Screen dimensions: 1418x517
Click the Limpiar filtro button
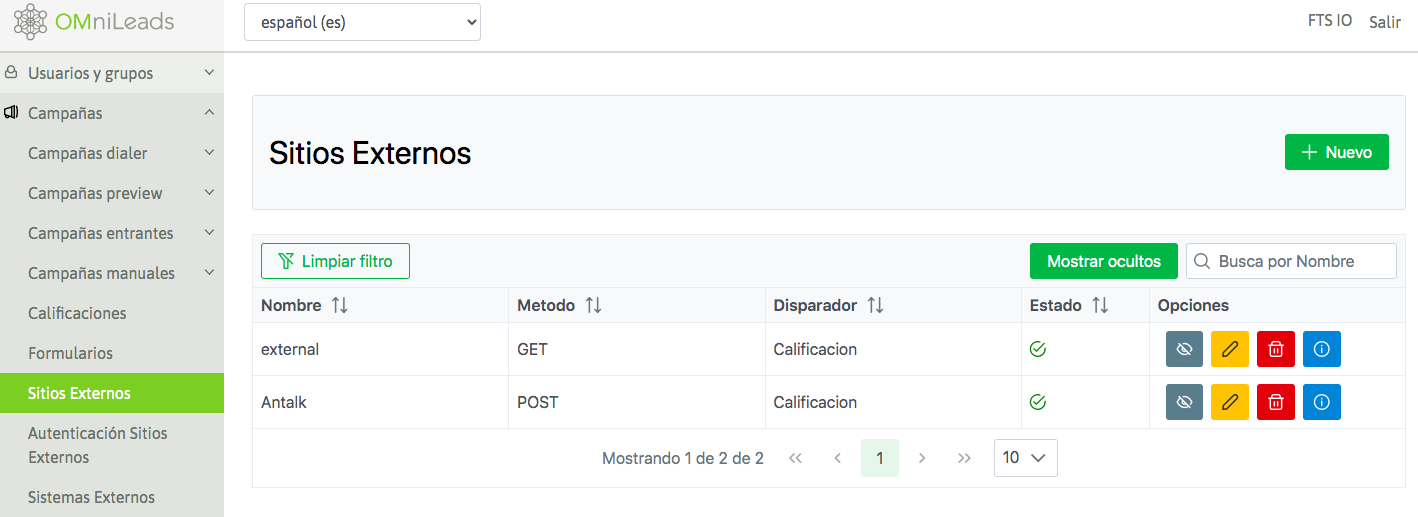tap(335, 261)
